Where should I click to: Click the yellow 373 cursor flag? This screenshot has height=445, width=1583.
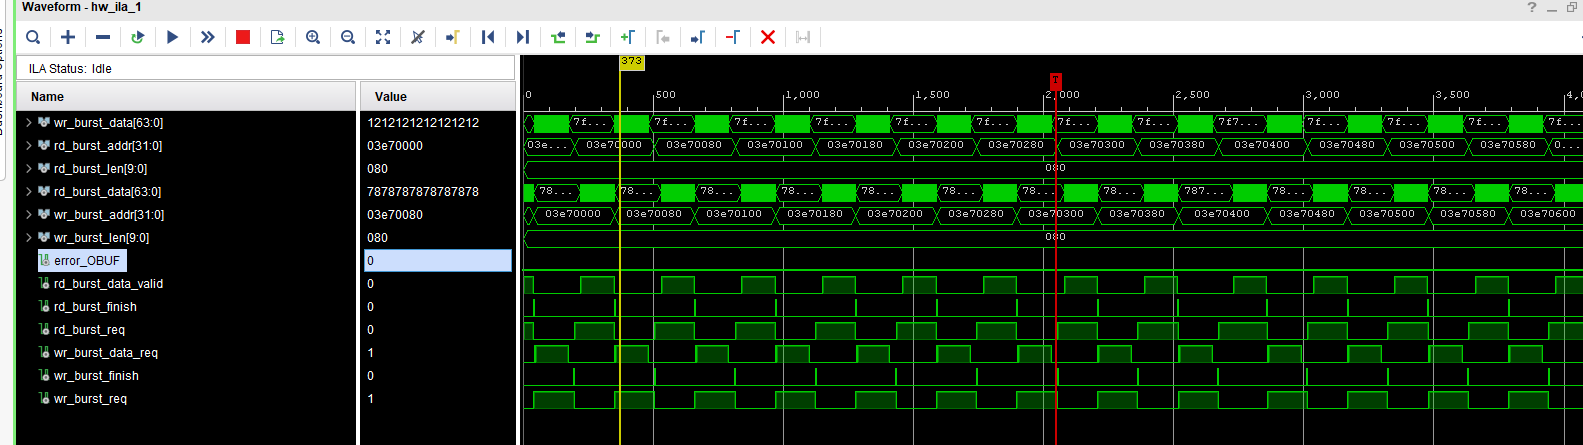pos(631,62)
